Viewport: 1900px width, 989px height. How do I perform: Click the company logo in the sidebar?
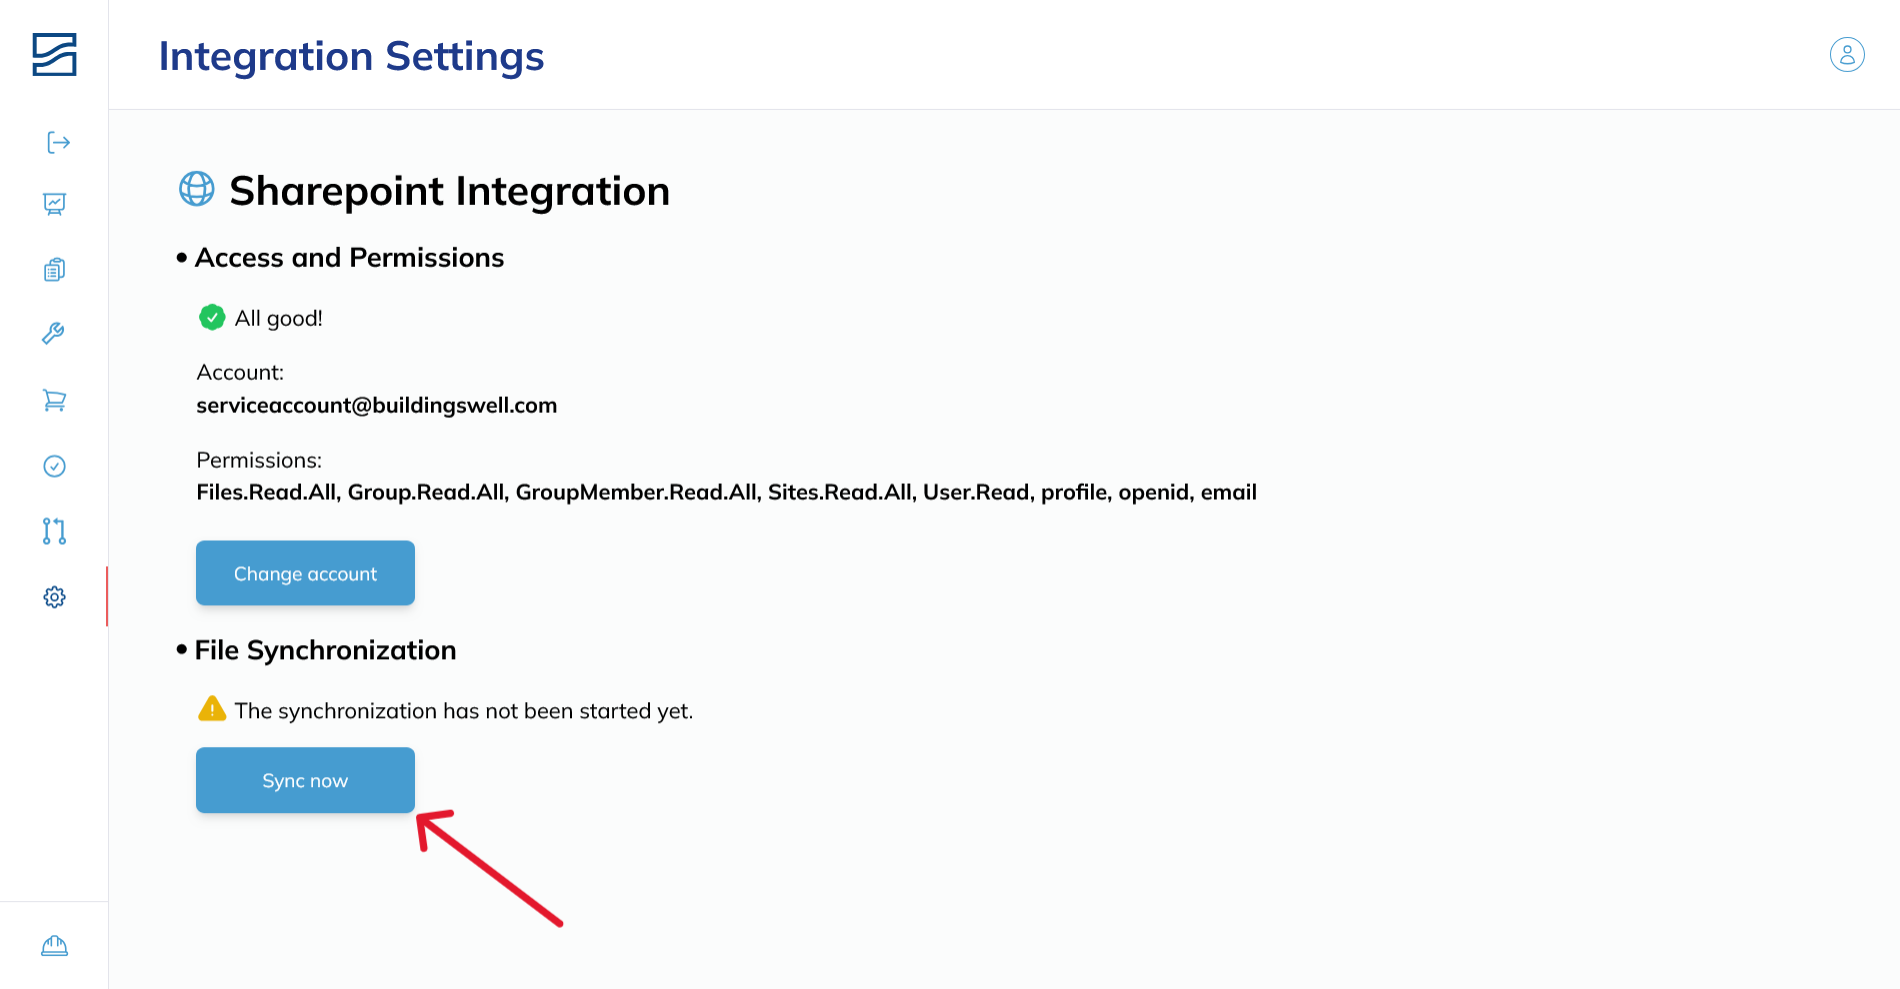(x=54, y=54)
